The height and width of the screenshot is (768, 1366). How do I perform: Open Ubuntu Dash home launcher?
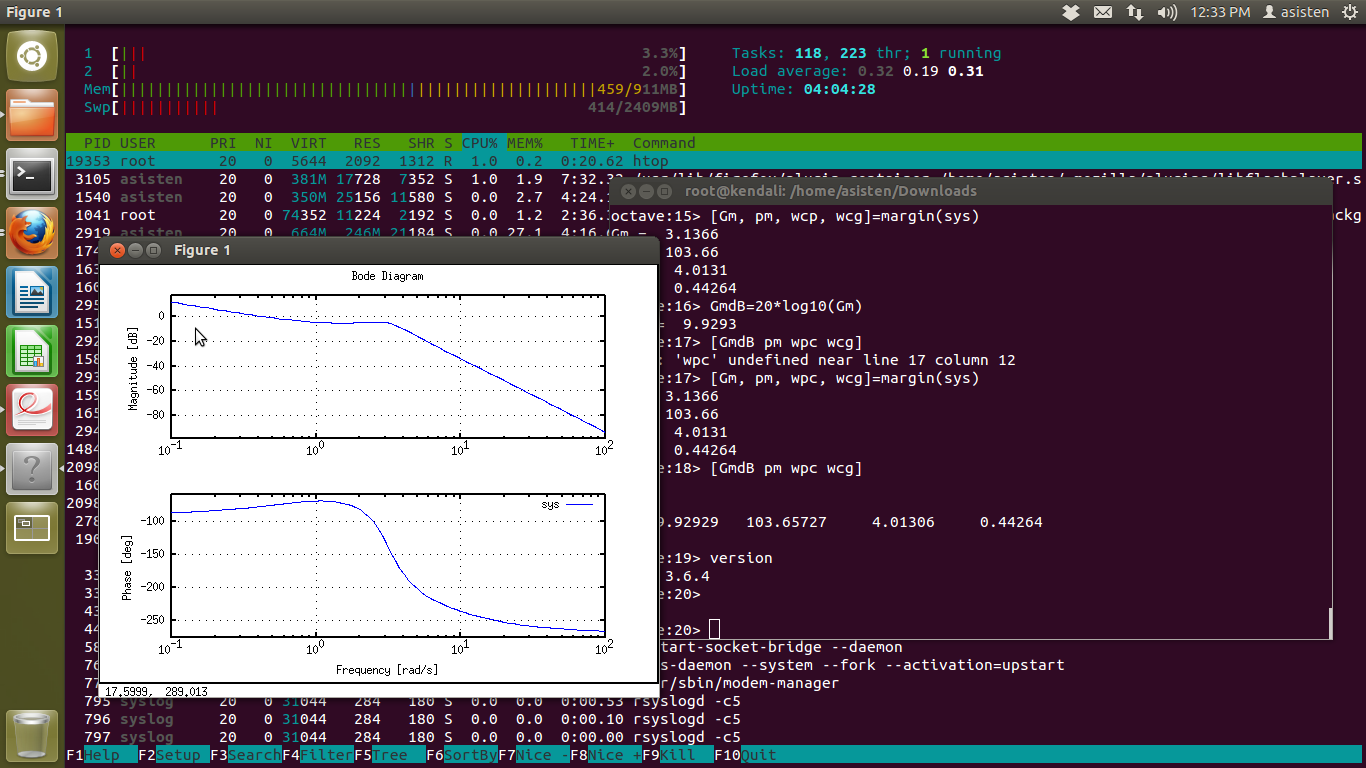[32, 56]
